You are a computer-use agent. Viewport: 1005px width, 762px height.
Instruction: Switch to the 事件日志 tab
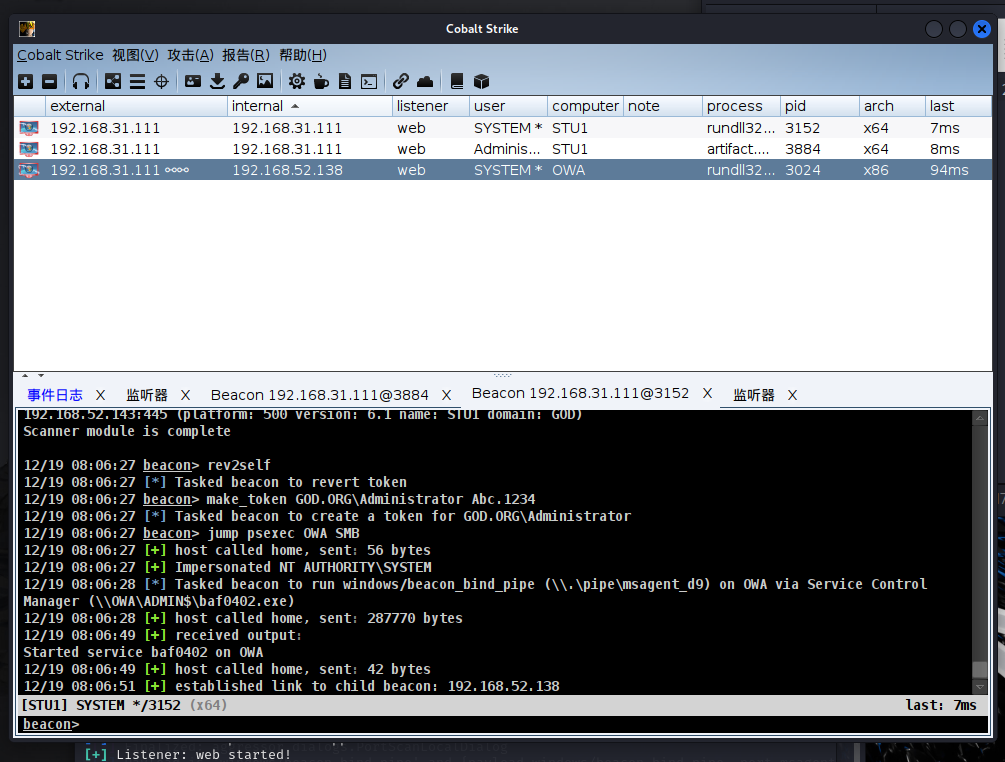(x=55, y=395)
